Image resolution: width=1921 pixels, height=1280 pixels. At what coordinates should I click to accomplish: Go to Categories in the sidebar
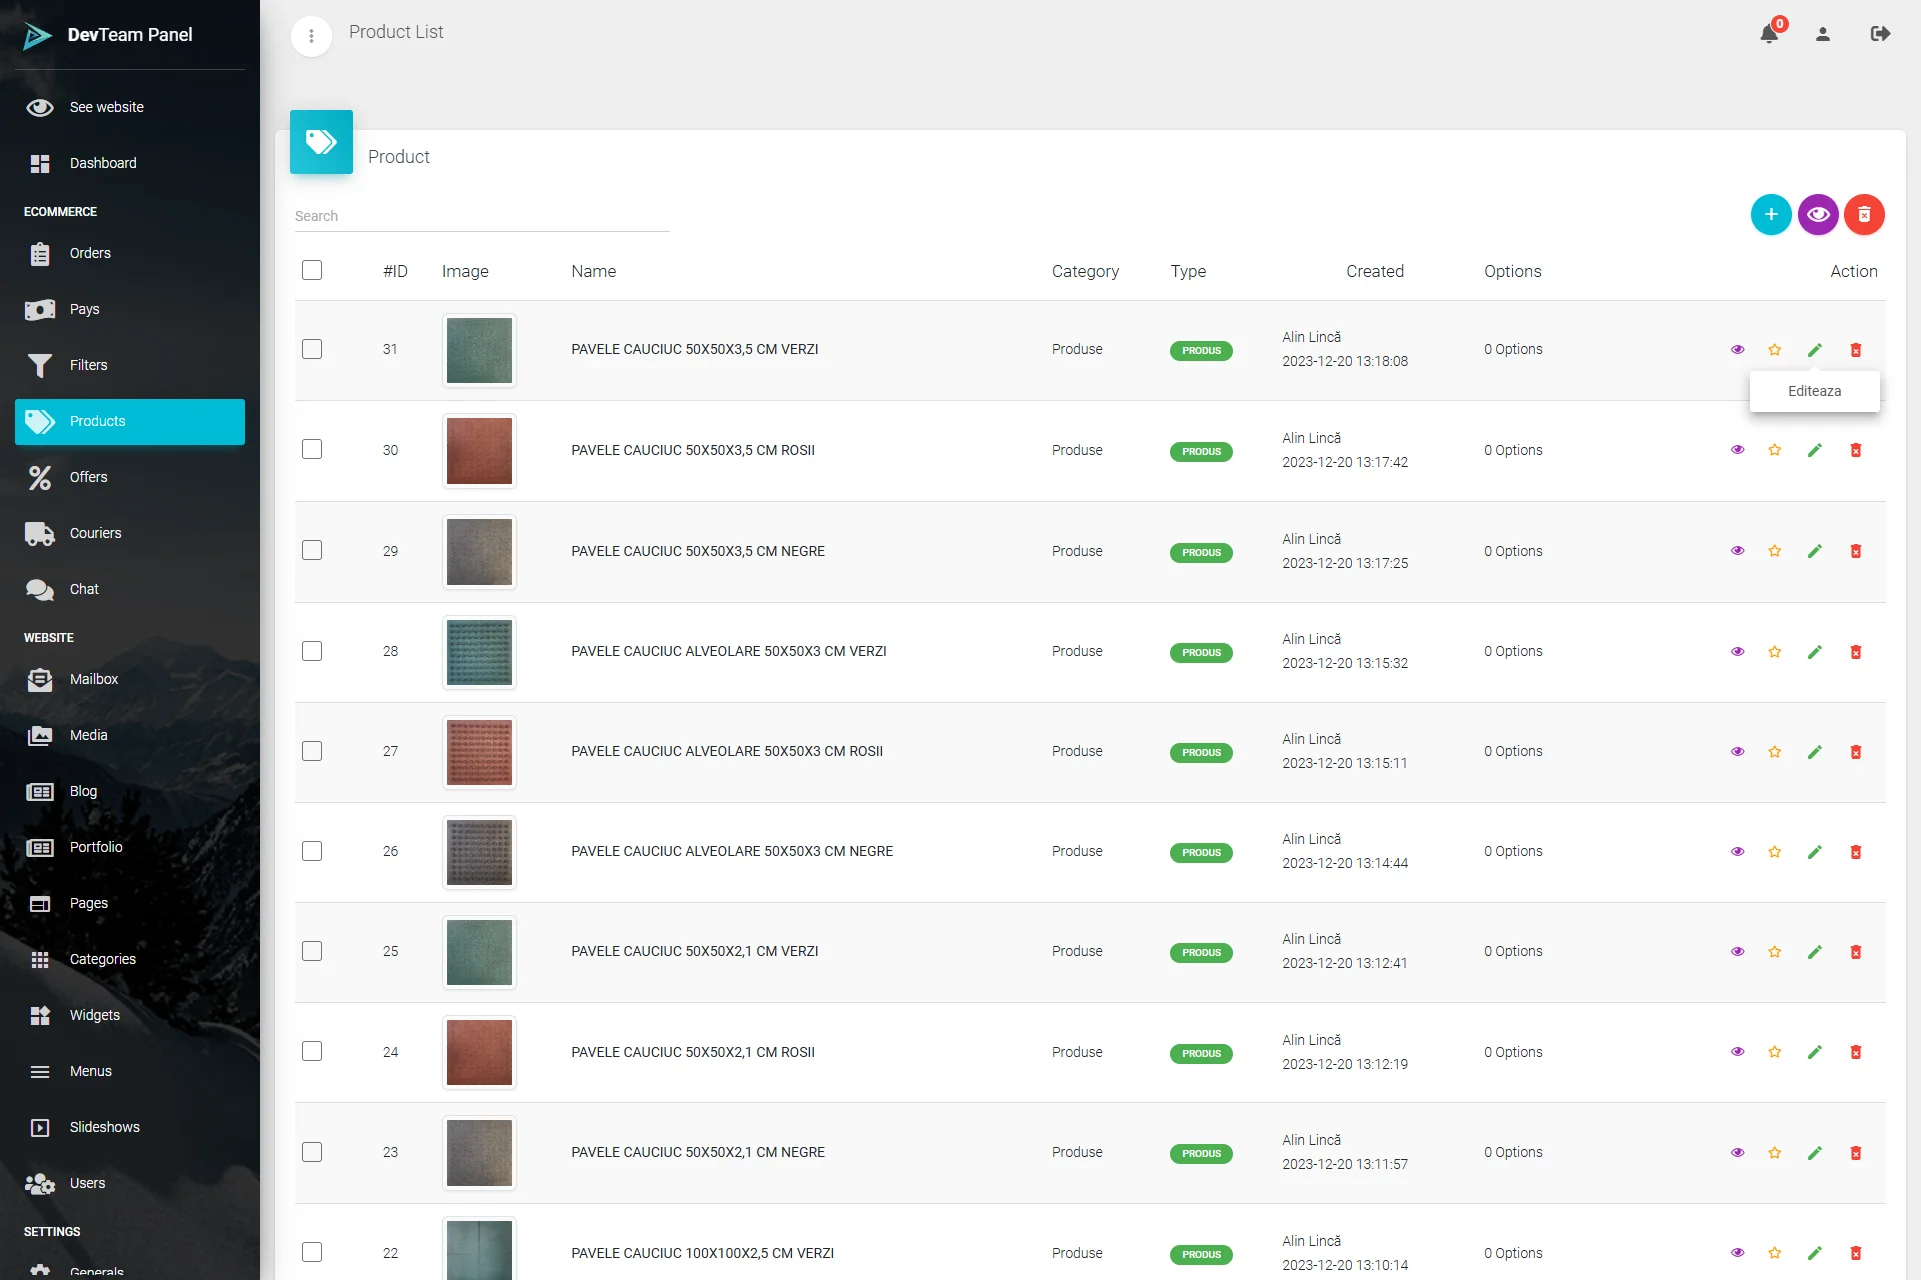(102, 959)
